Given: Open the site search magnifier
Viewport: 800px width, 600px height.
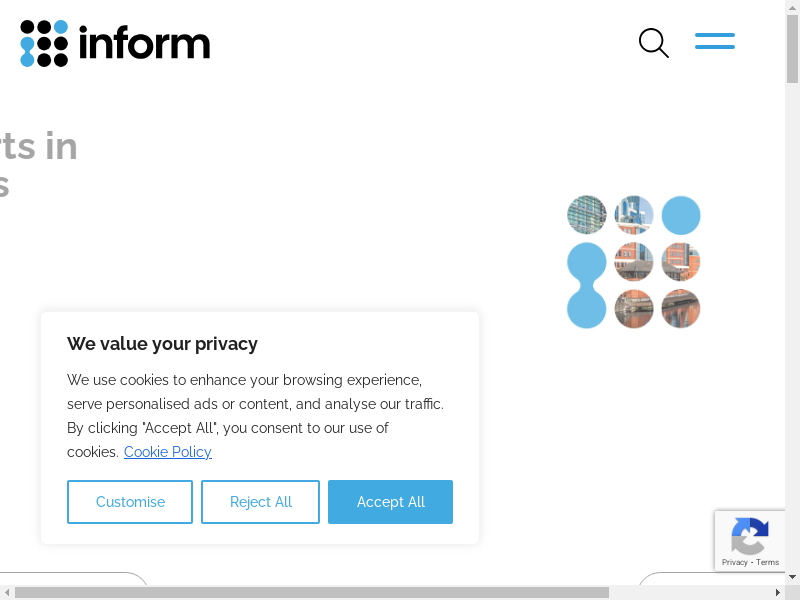Looking at the screenshot, I should (653, 43).
